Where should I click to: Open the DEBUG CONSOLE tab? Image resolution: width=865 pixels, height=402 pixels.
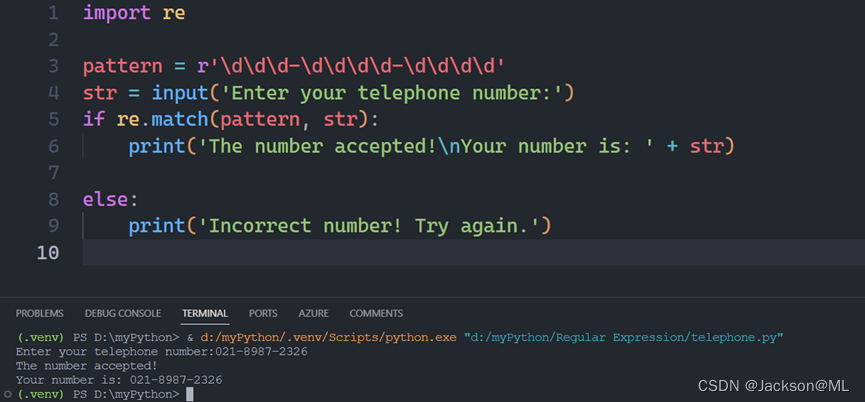pos(123,313)
